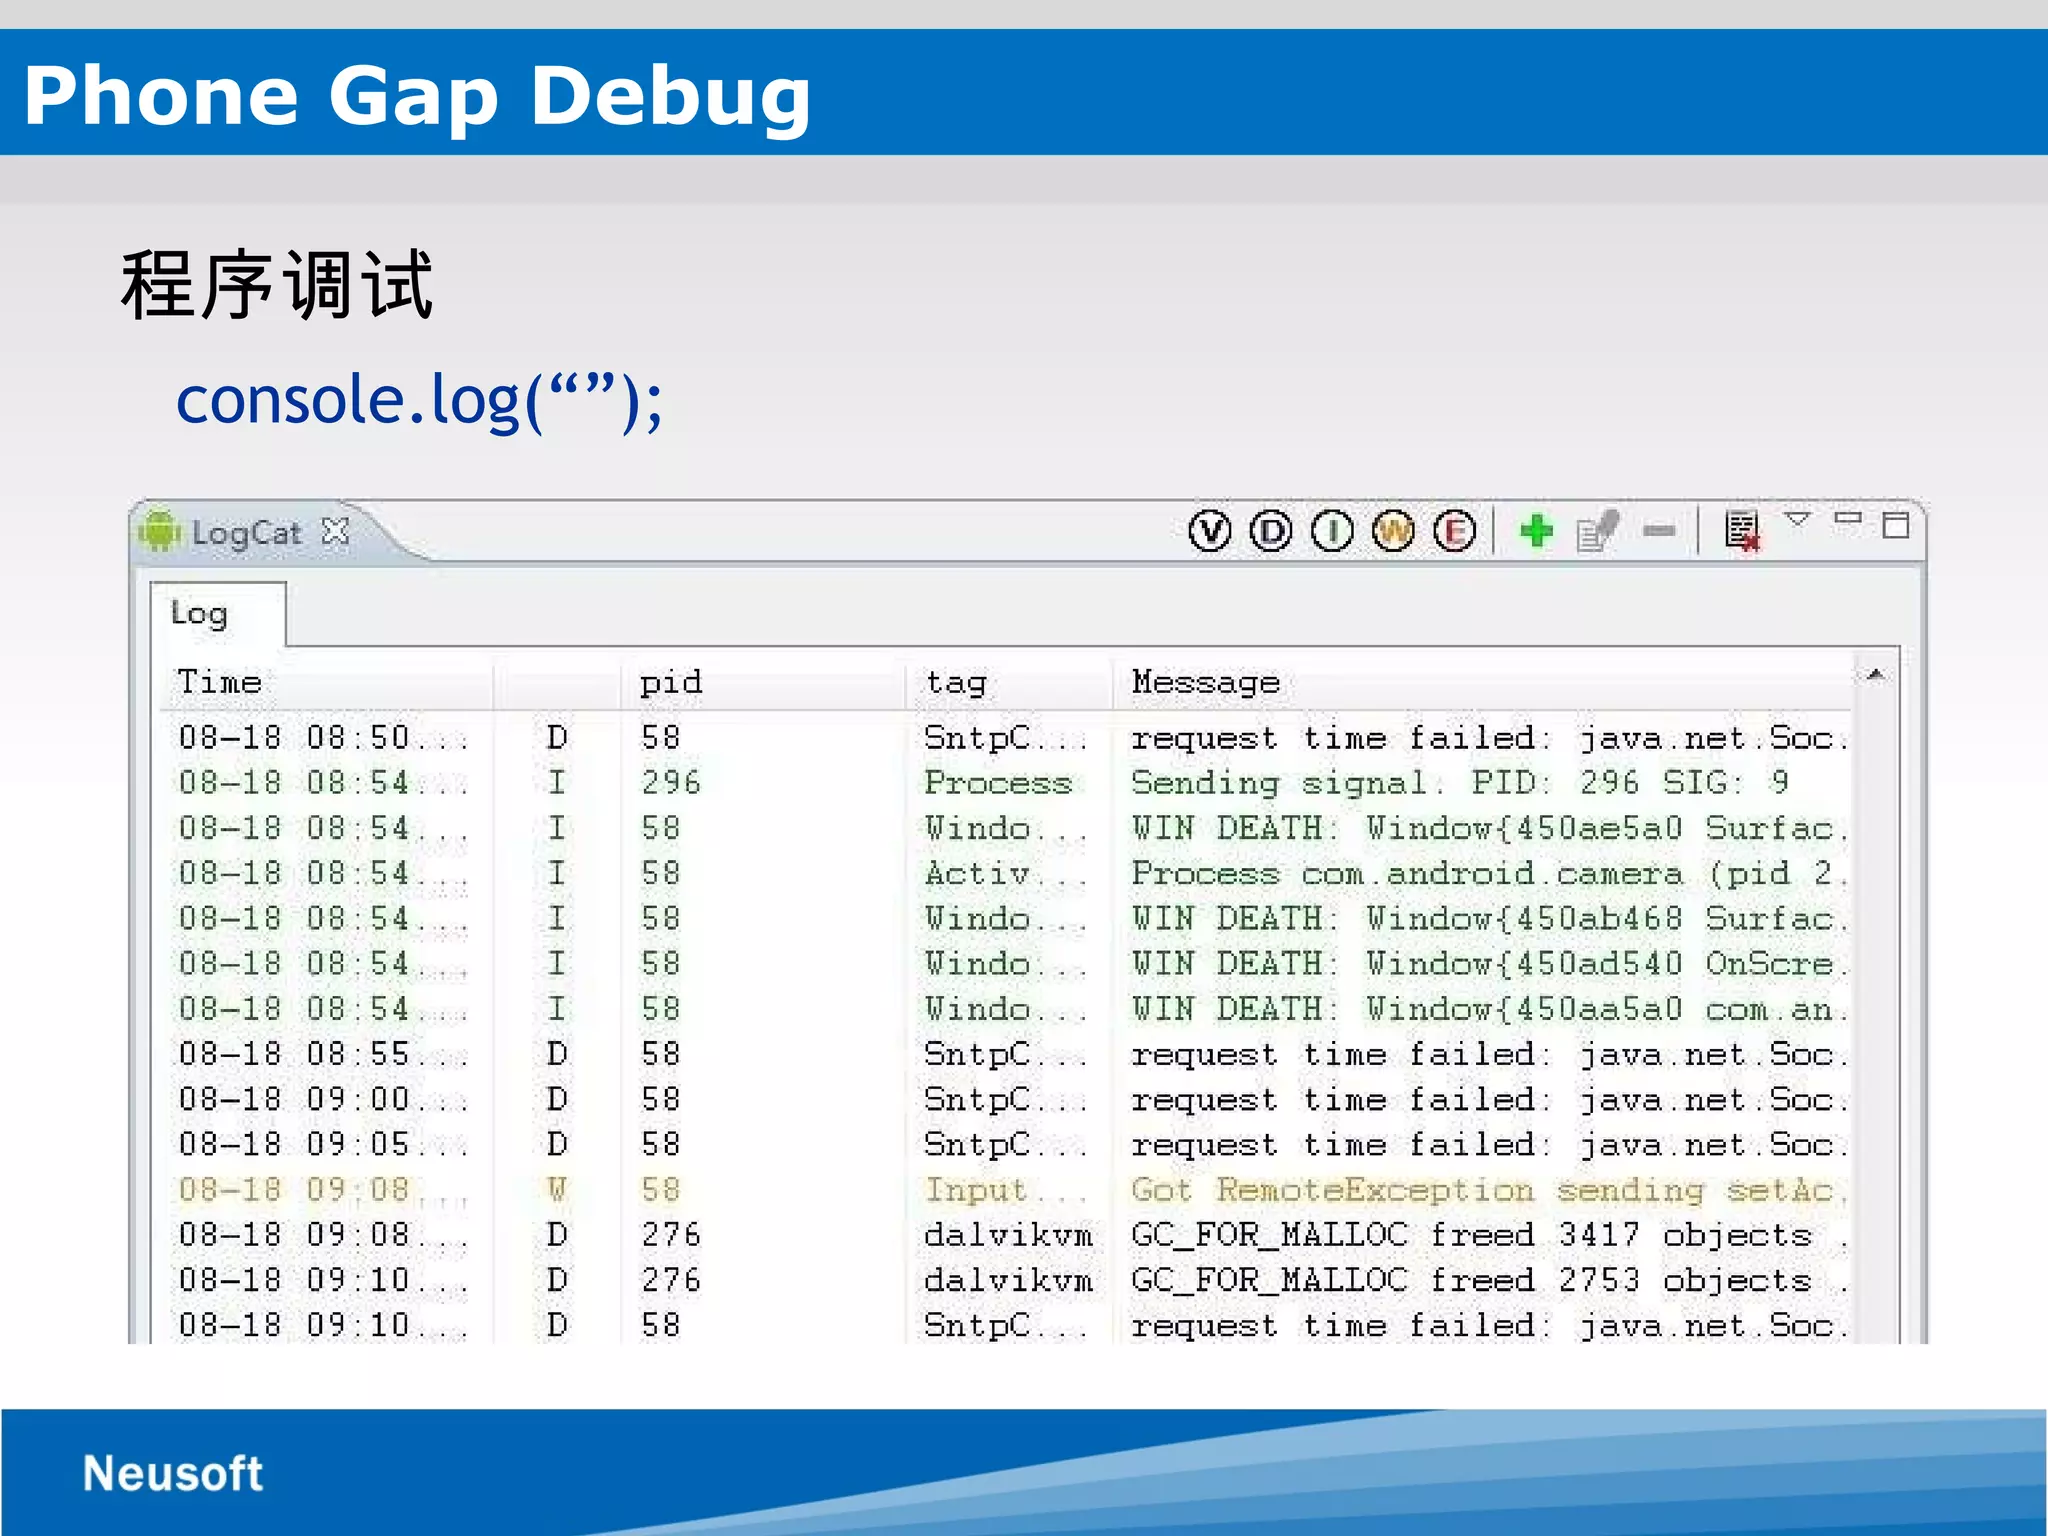The height and width of the screenshot is (1536, 2048).
Task: Select 'GC_FOR_MALLOC freed 2753 objects' message
Action: pos(1490,1280)
